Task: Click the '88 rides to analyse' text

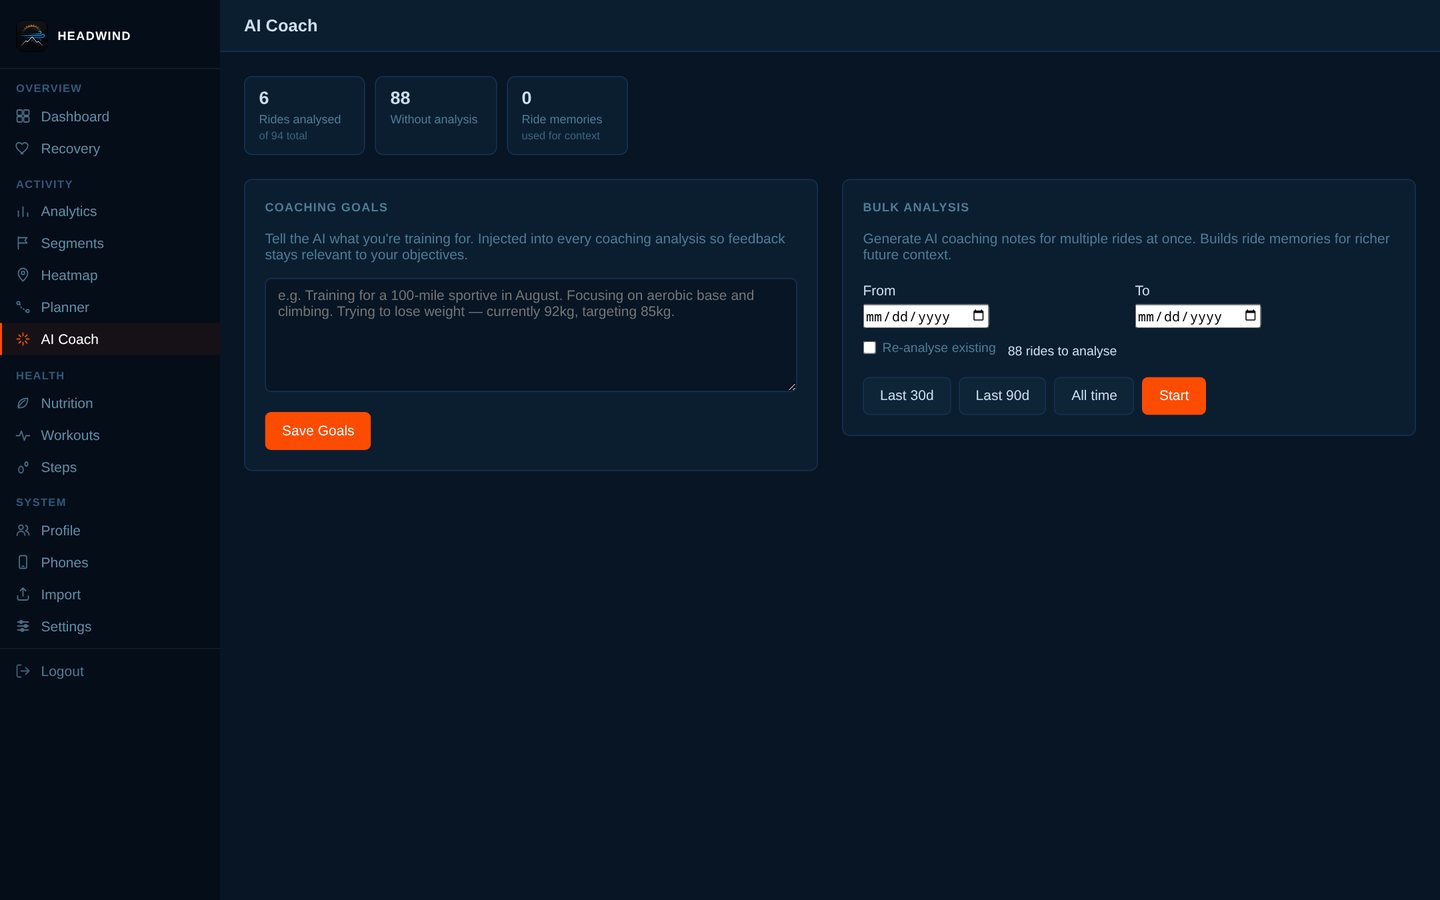Action: coord(1062,351)
